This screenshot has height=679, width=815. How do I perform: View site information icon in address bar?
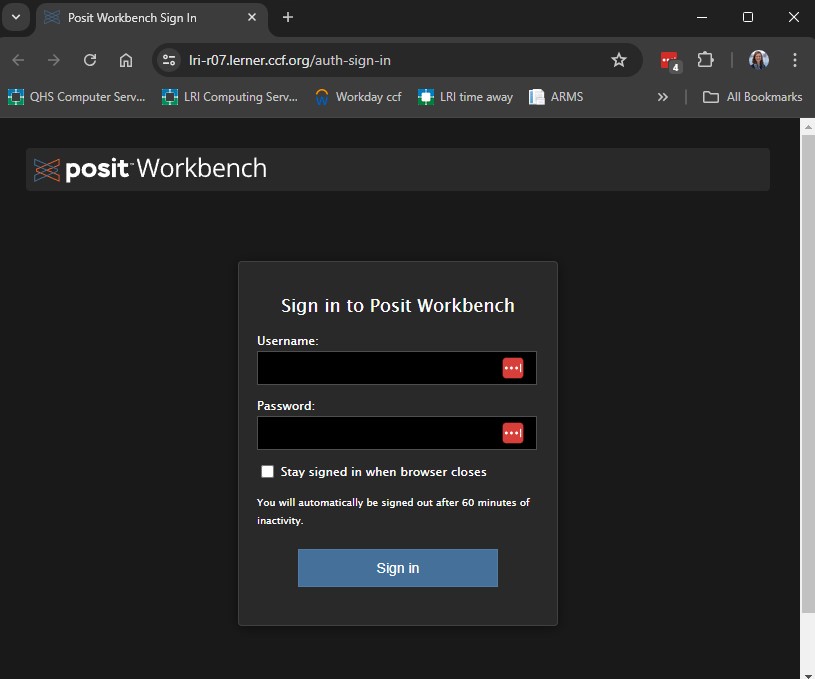pos(168,60)
